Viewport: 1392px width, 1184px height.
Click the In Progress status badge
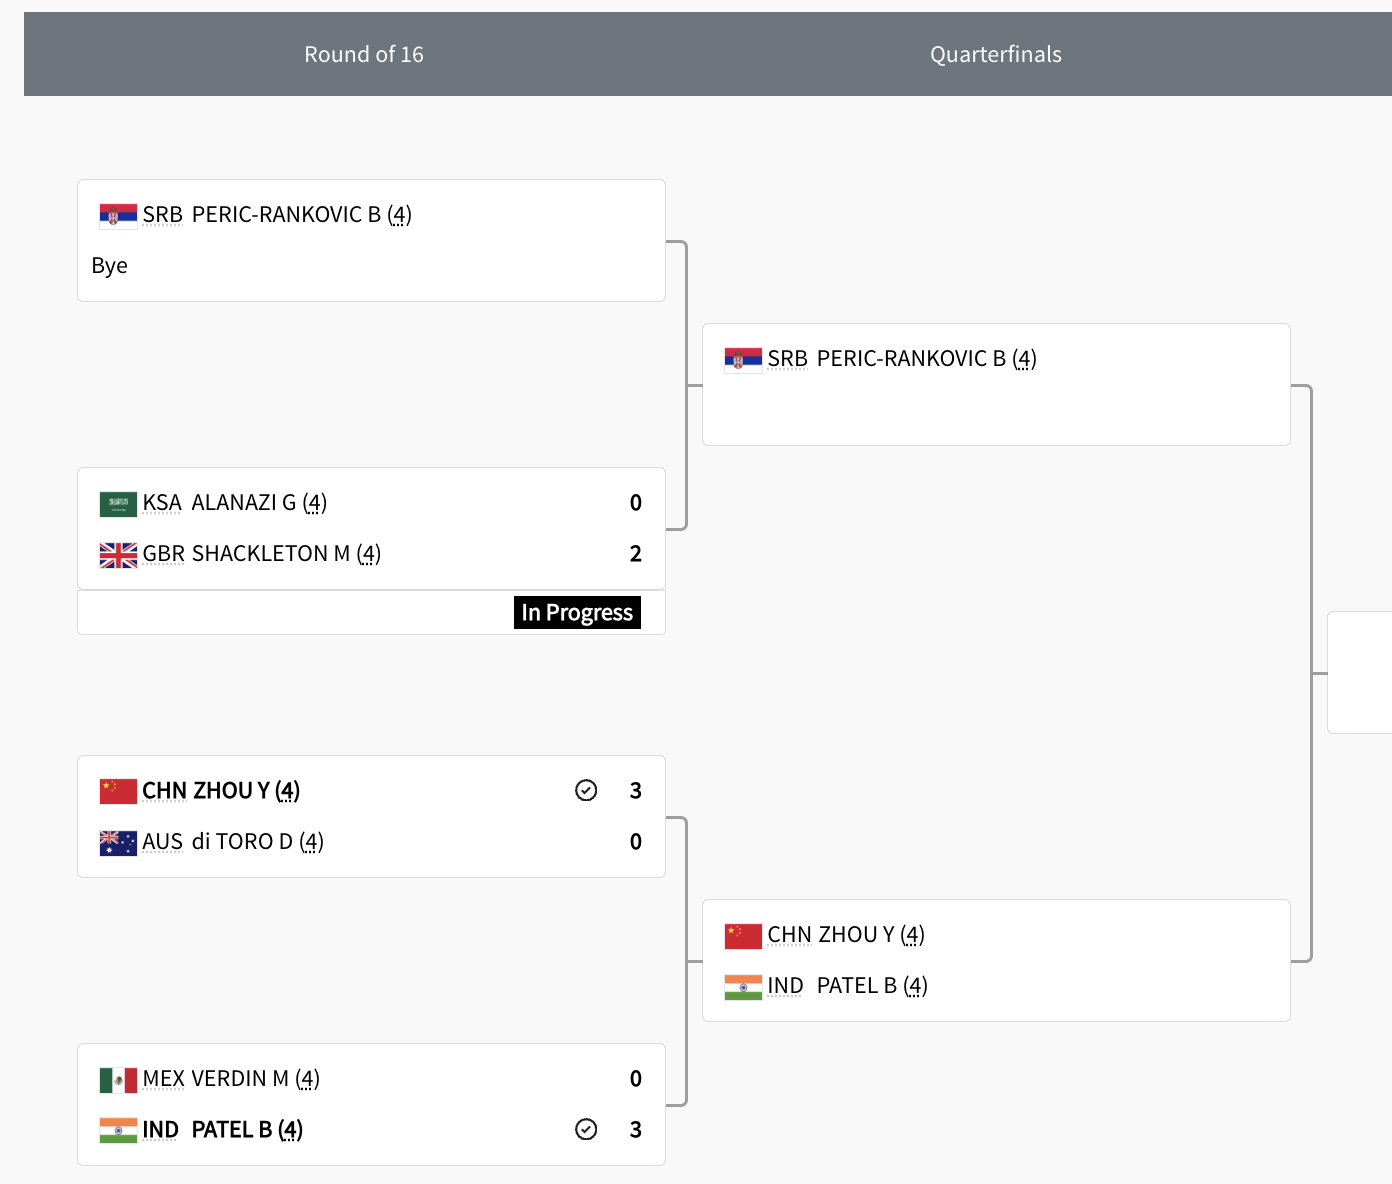(x=577, y=612)
